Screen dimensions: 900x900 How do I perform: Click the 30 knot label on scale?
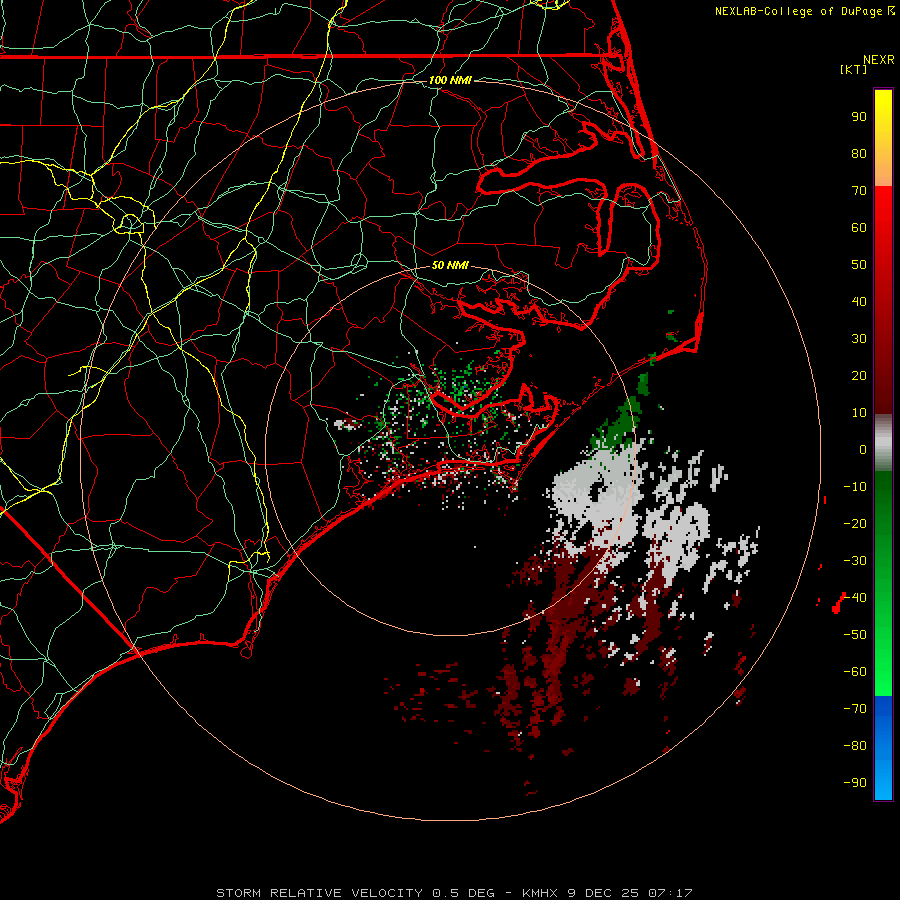click(859, 339)
